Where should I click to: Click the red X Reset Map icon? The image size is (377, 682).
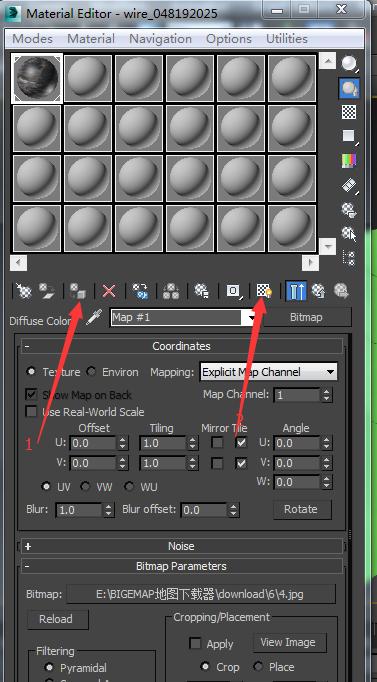tap(109, 291)
